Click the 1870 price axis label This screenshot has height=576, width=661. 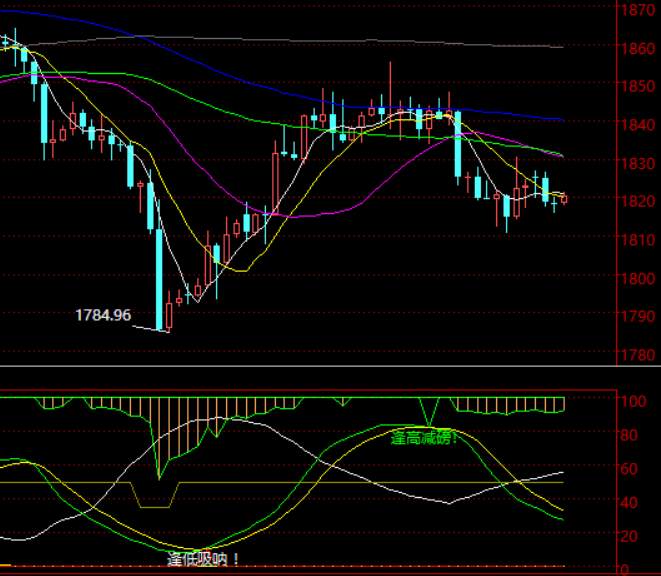coord(638,9)
